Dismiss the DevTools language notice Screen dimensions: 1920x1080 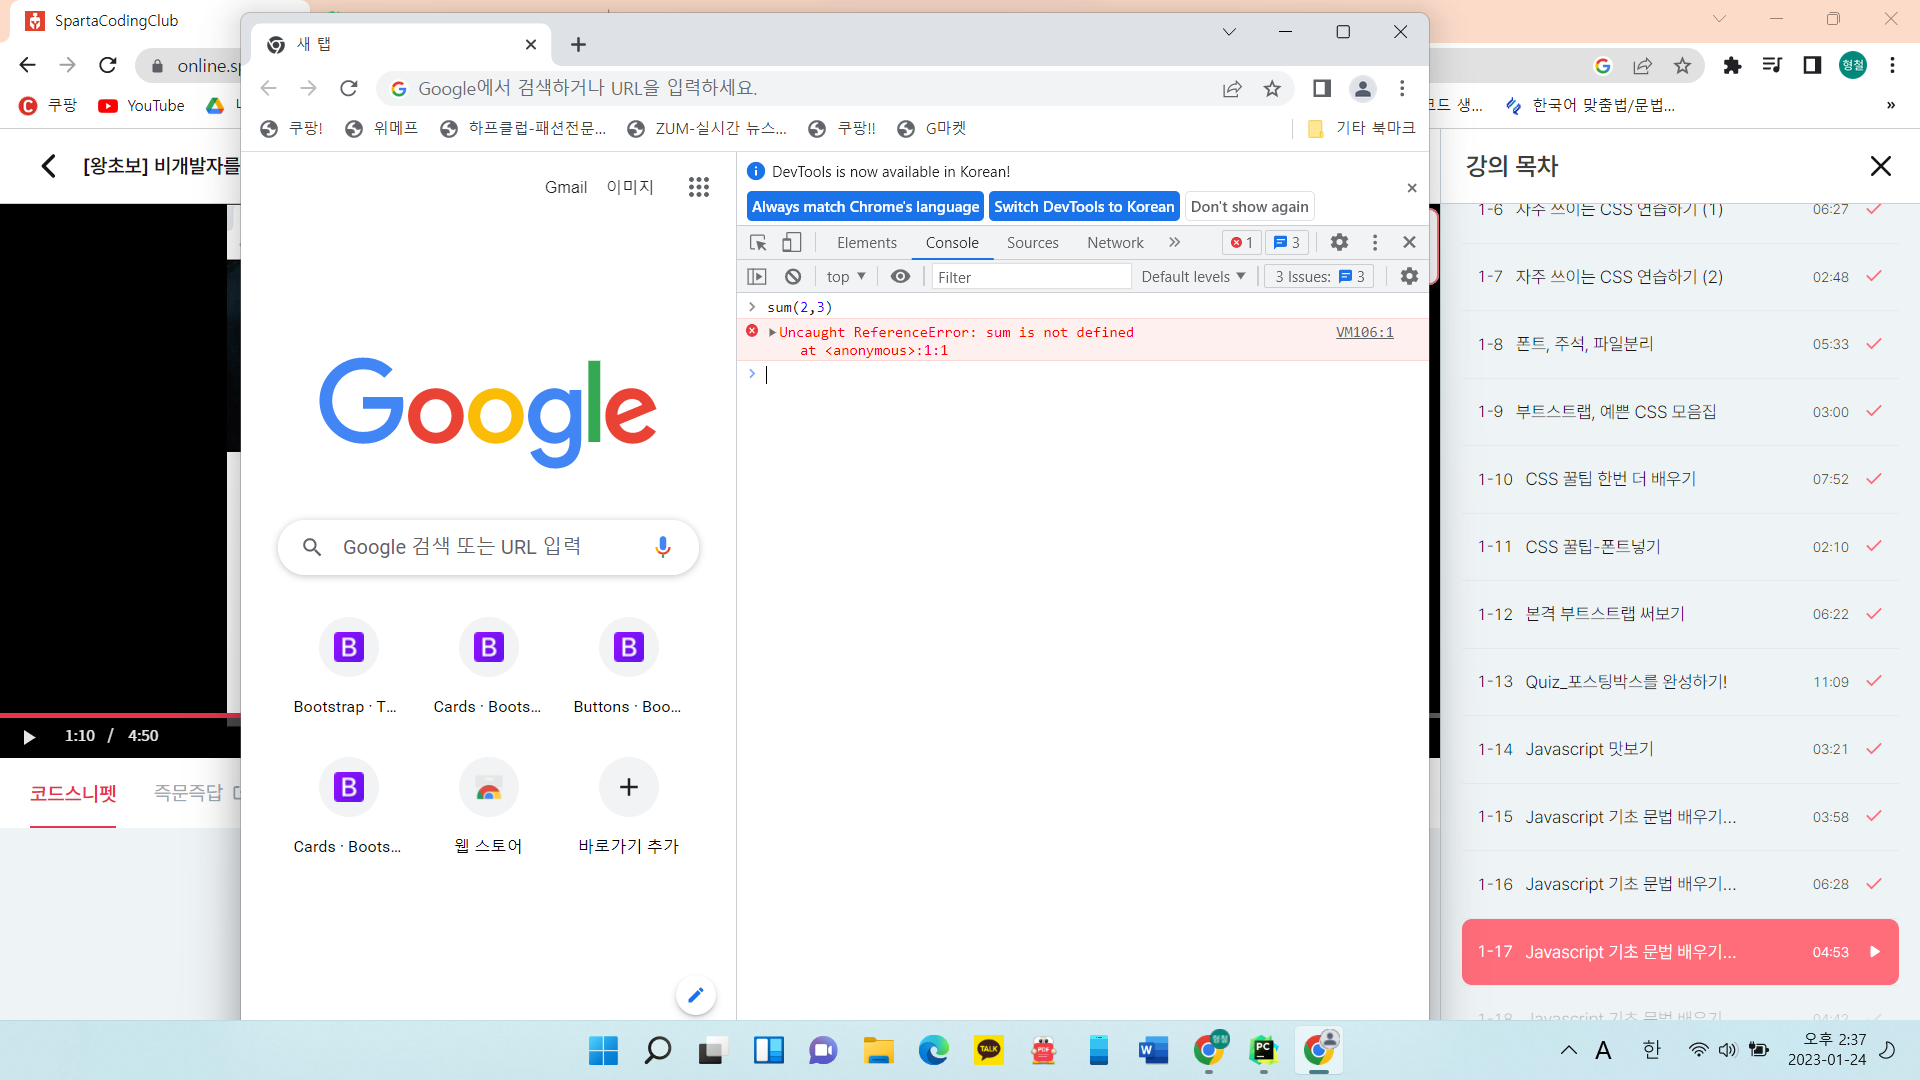(x=1411, y=188)
